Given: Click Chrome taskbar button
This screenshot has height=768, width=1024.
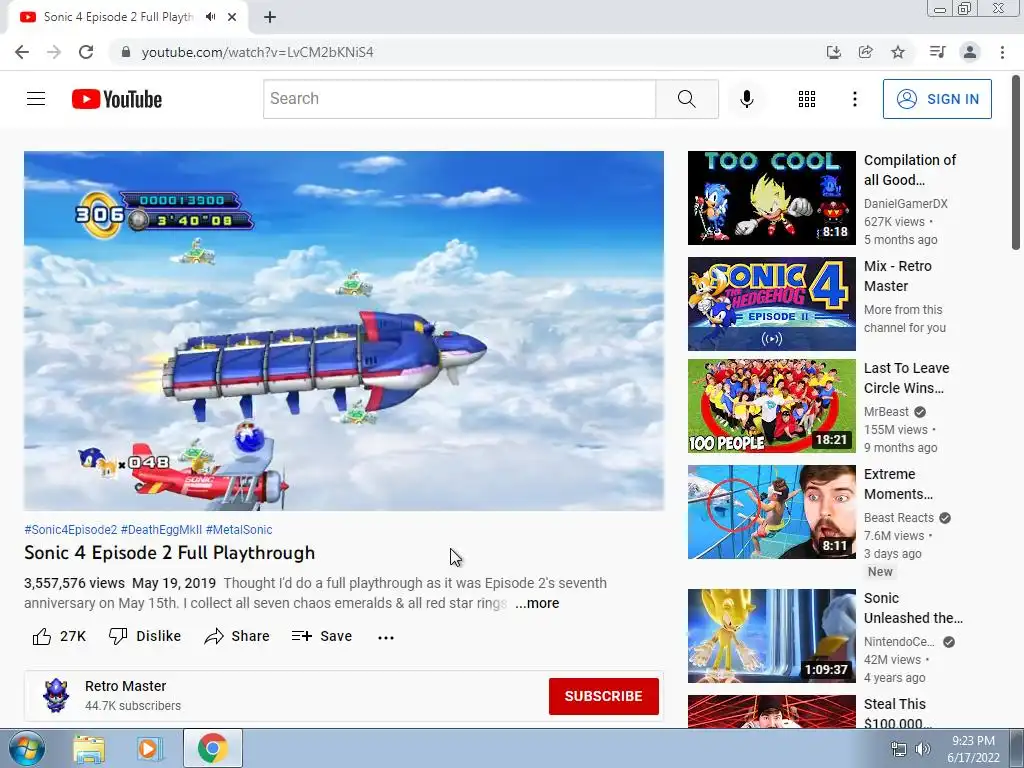Looking at the screenshot, I should coord(213,748).
